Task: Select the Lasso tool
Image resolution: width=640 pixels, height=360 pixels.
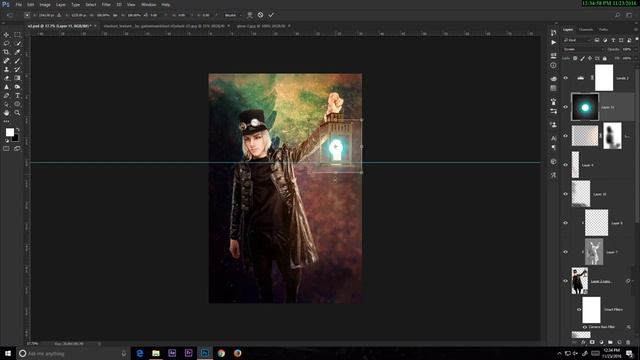Action: tap(6, 43)
